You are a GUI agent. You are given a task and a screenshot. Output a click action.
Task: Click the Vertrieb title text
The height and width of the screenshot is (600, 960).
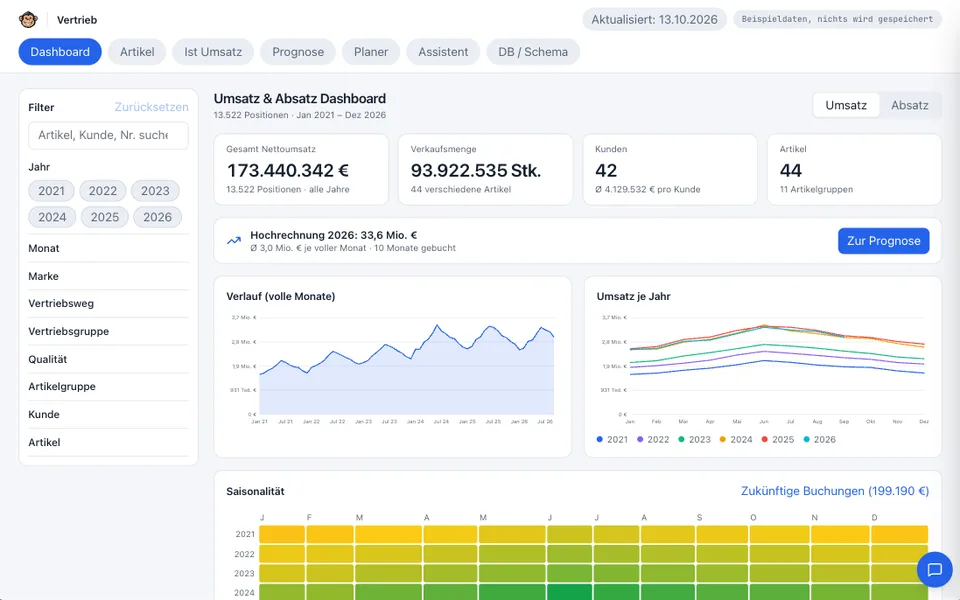77,20
